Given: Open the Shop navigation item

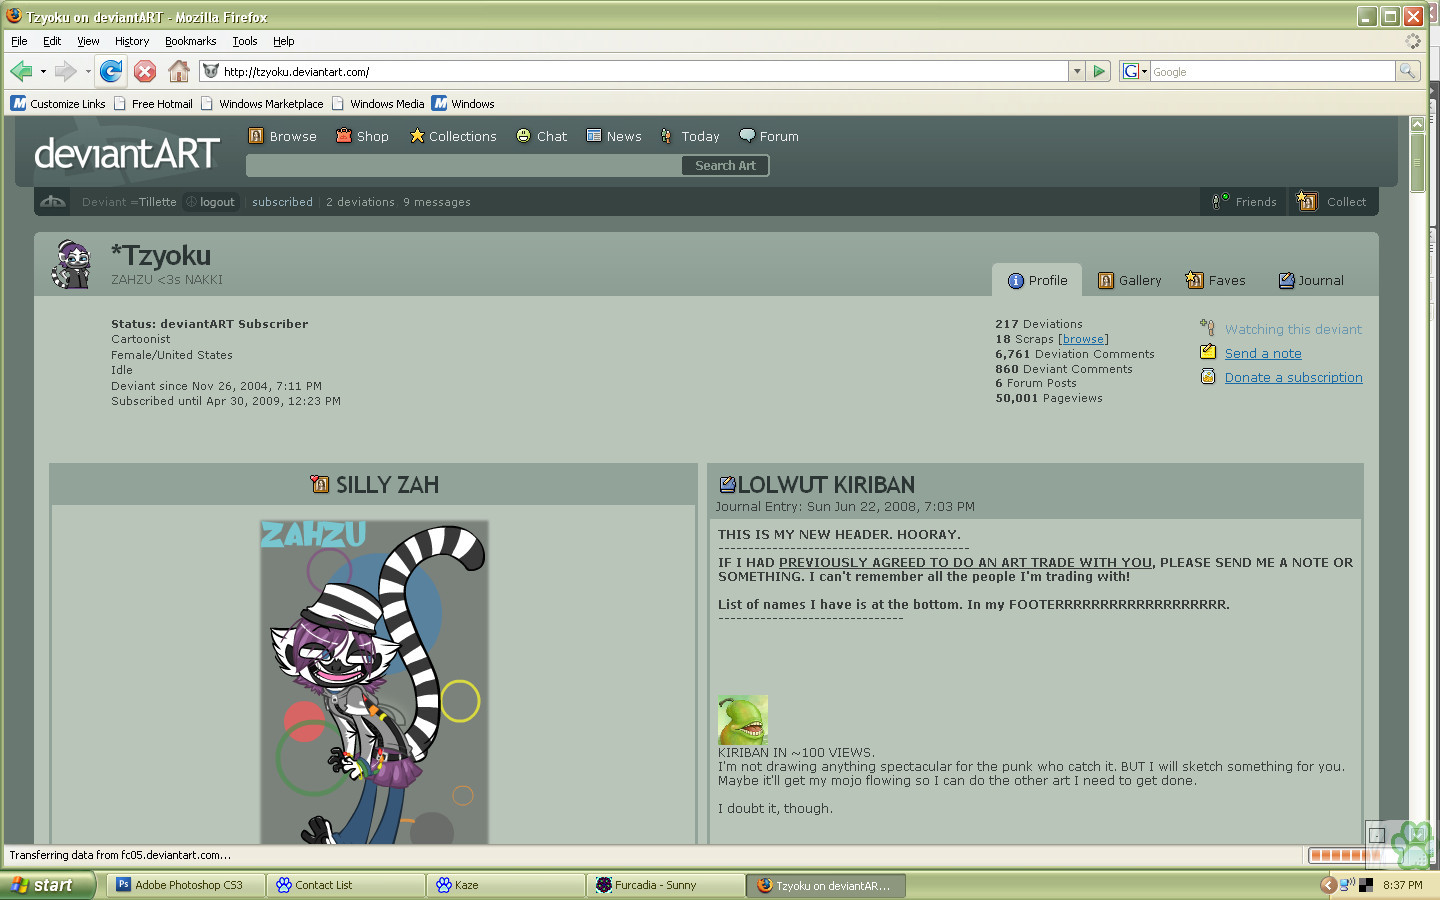Looking at the screenshot, I should tap(362, 136).
